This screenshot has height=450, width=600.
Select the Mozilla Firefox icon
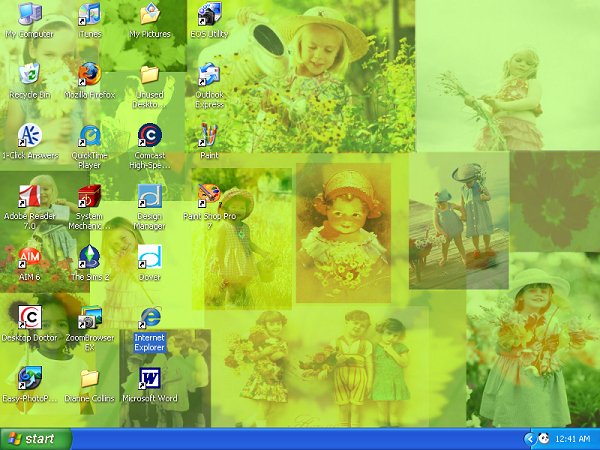click(x=90, y=76)
